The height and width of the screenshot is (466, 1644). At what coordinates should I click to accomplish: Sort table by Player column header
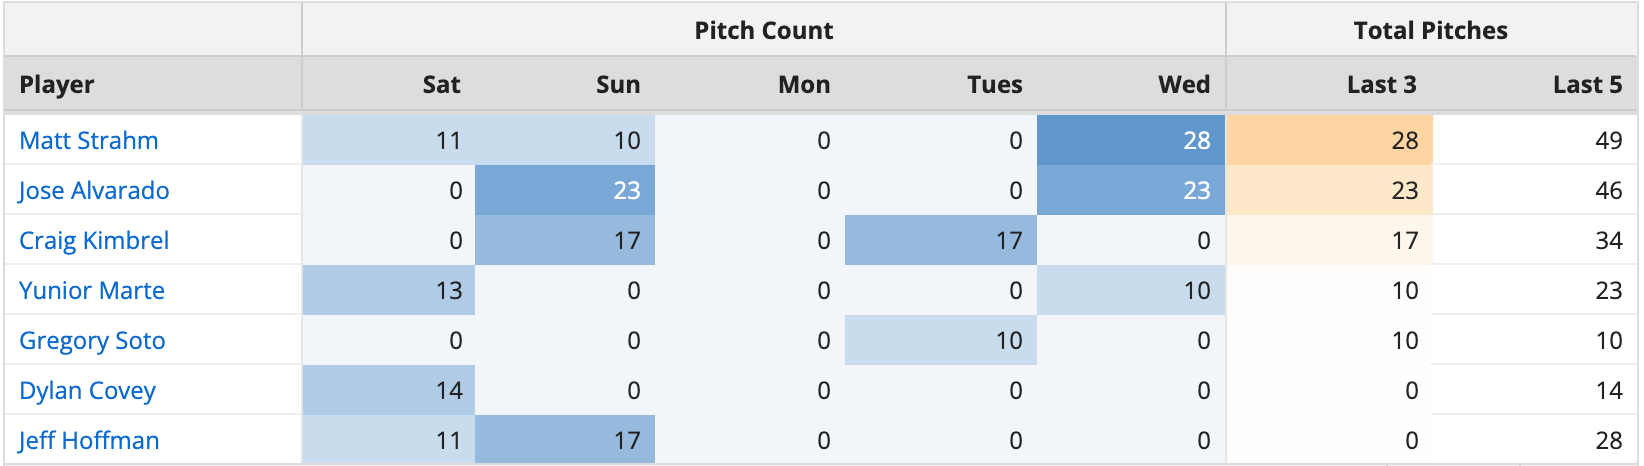(x=57, y=84)
